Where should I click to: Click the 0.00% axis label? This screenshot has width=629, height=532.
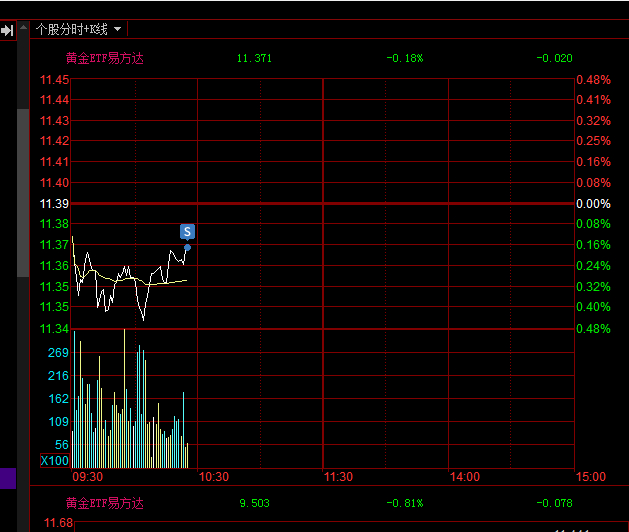593,204
